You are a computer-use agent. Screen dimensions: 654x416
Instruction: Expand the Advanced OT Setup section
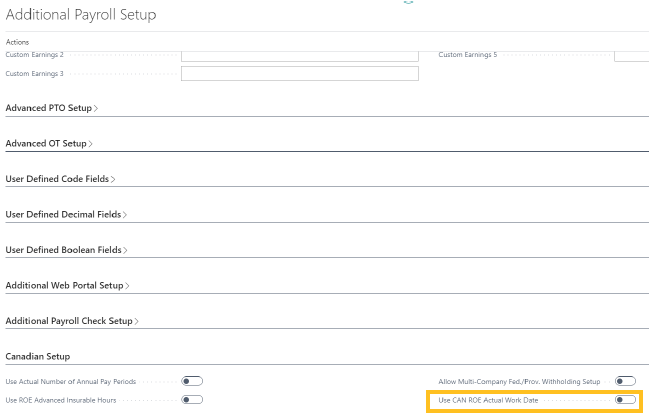48,143
